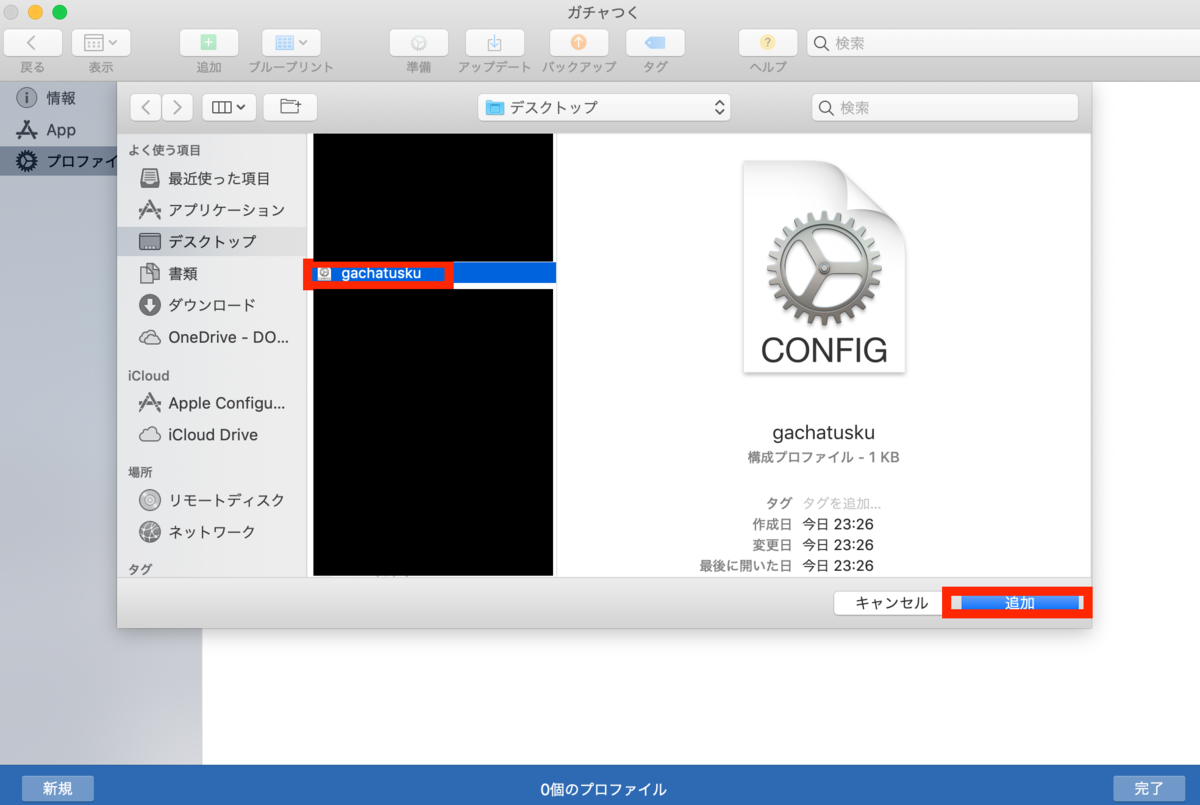Open the ブループリント toolbar dropdown
1200x805 pixels.
point(291,43)
